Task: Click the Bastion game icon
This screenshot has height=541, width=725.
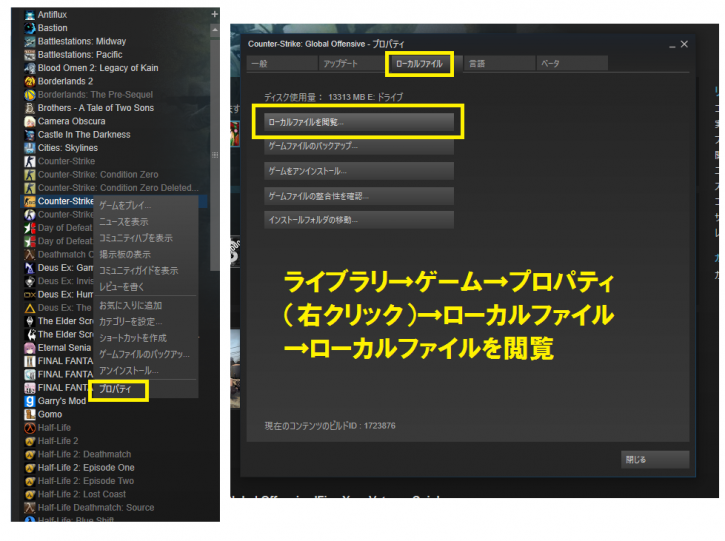Action: tap(30, 28)
